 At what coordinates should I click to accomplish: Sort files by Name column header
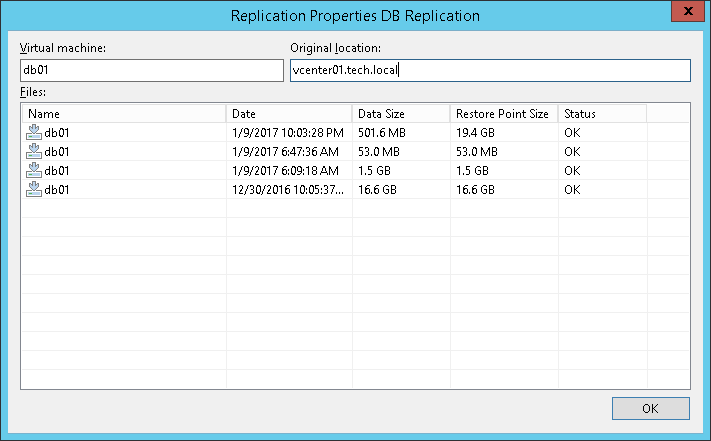tap(124, 114)
